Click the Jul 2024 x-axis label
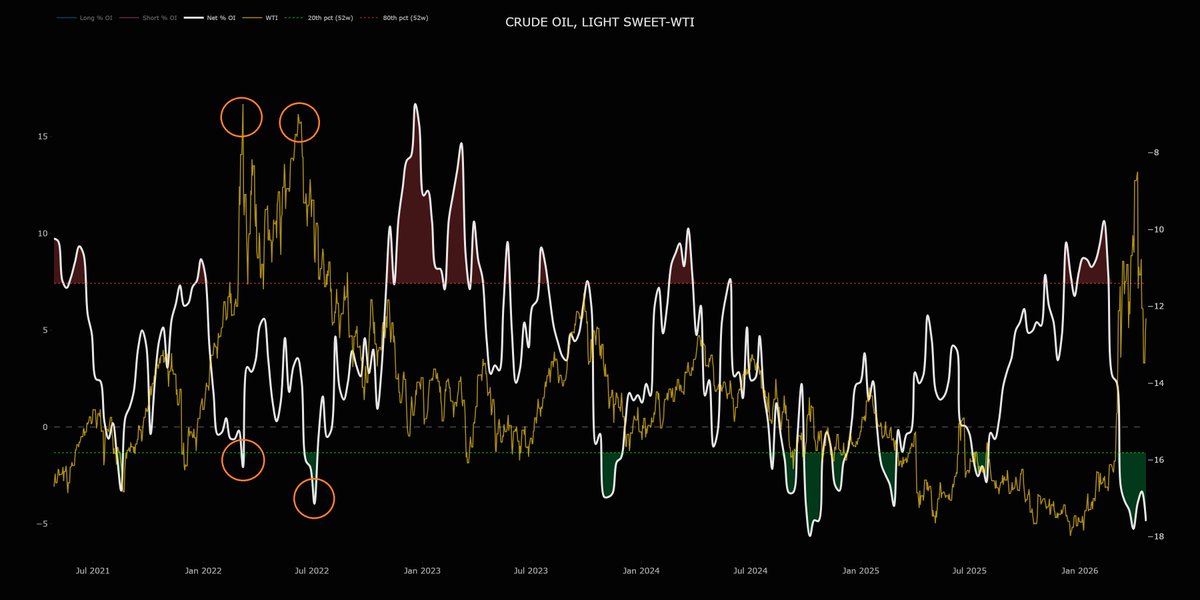 point(750,571)
